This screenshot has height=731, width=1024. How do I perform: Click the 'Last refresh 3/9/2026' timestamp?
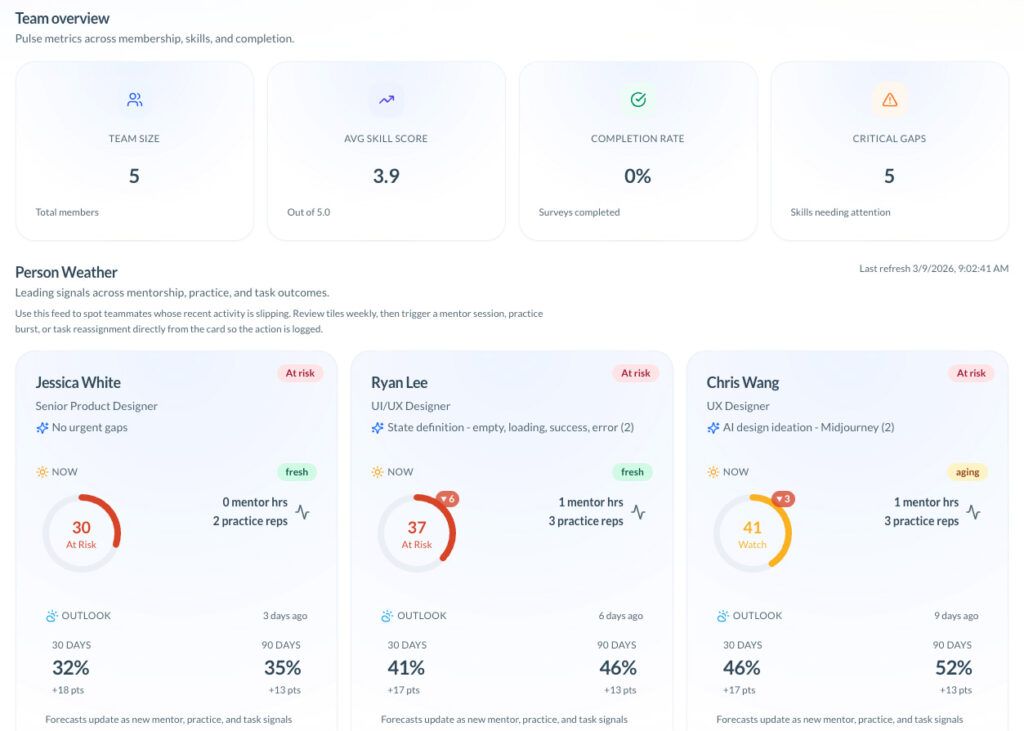pyautogui.click(x=934, y=267)
